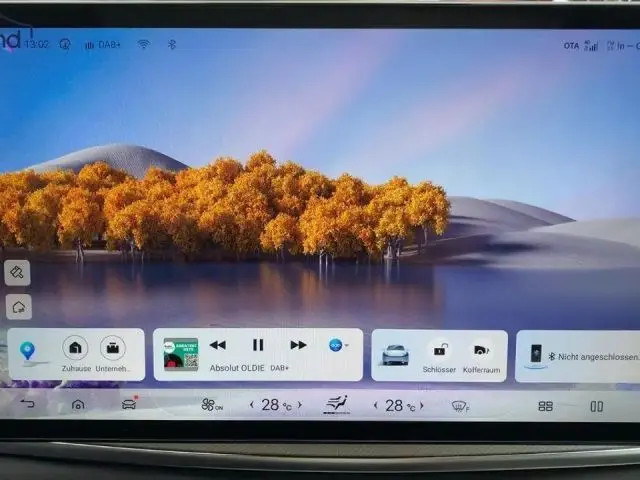Toggle the windshield defrost button

[x=460, y=406]
